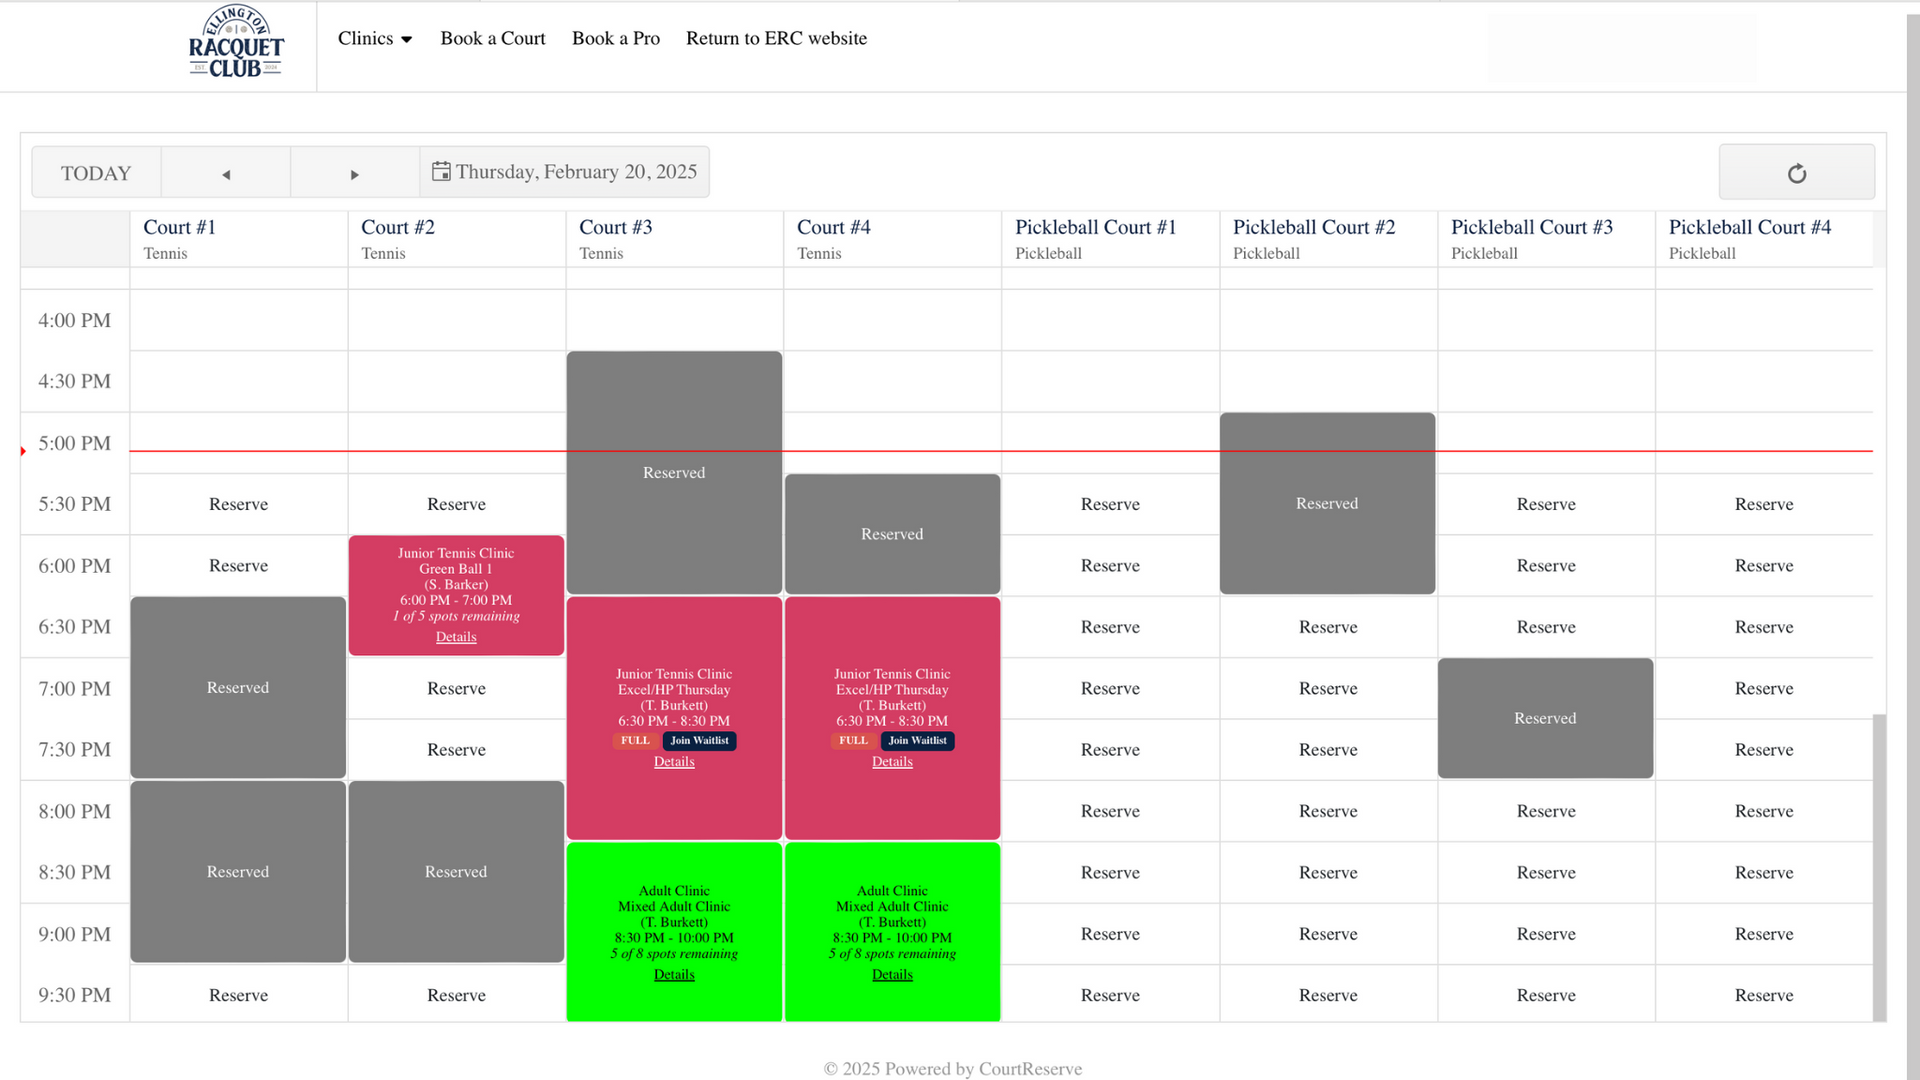
Task: Expand the Clinics dropdown menu
Action: (375, 39)
